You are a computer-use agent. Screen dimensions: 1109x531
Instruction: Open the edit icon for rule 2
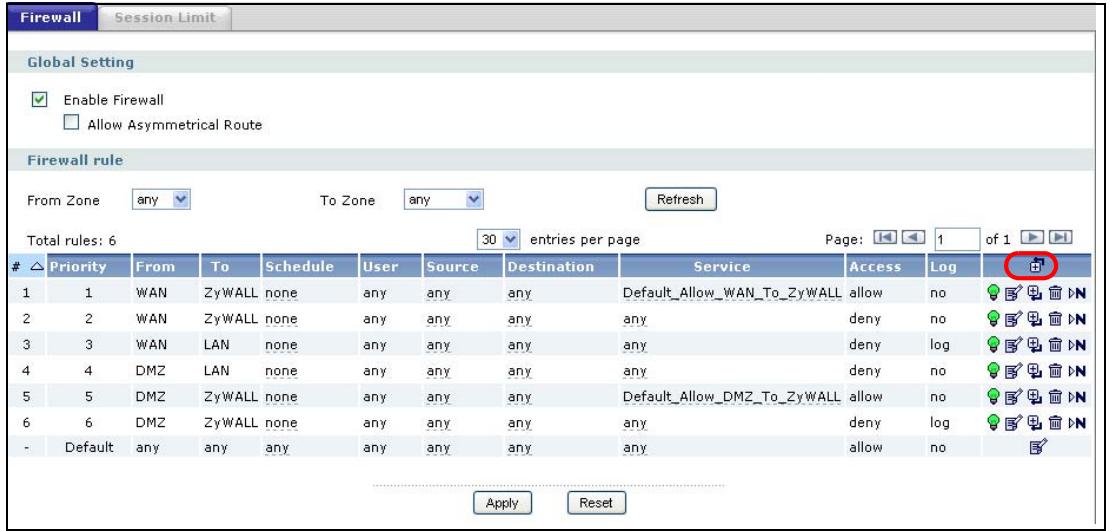coord(1014,319)
